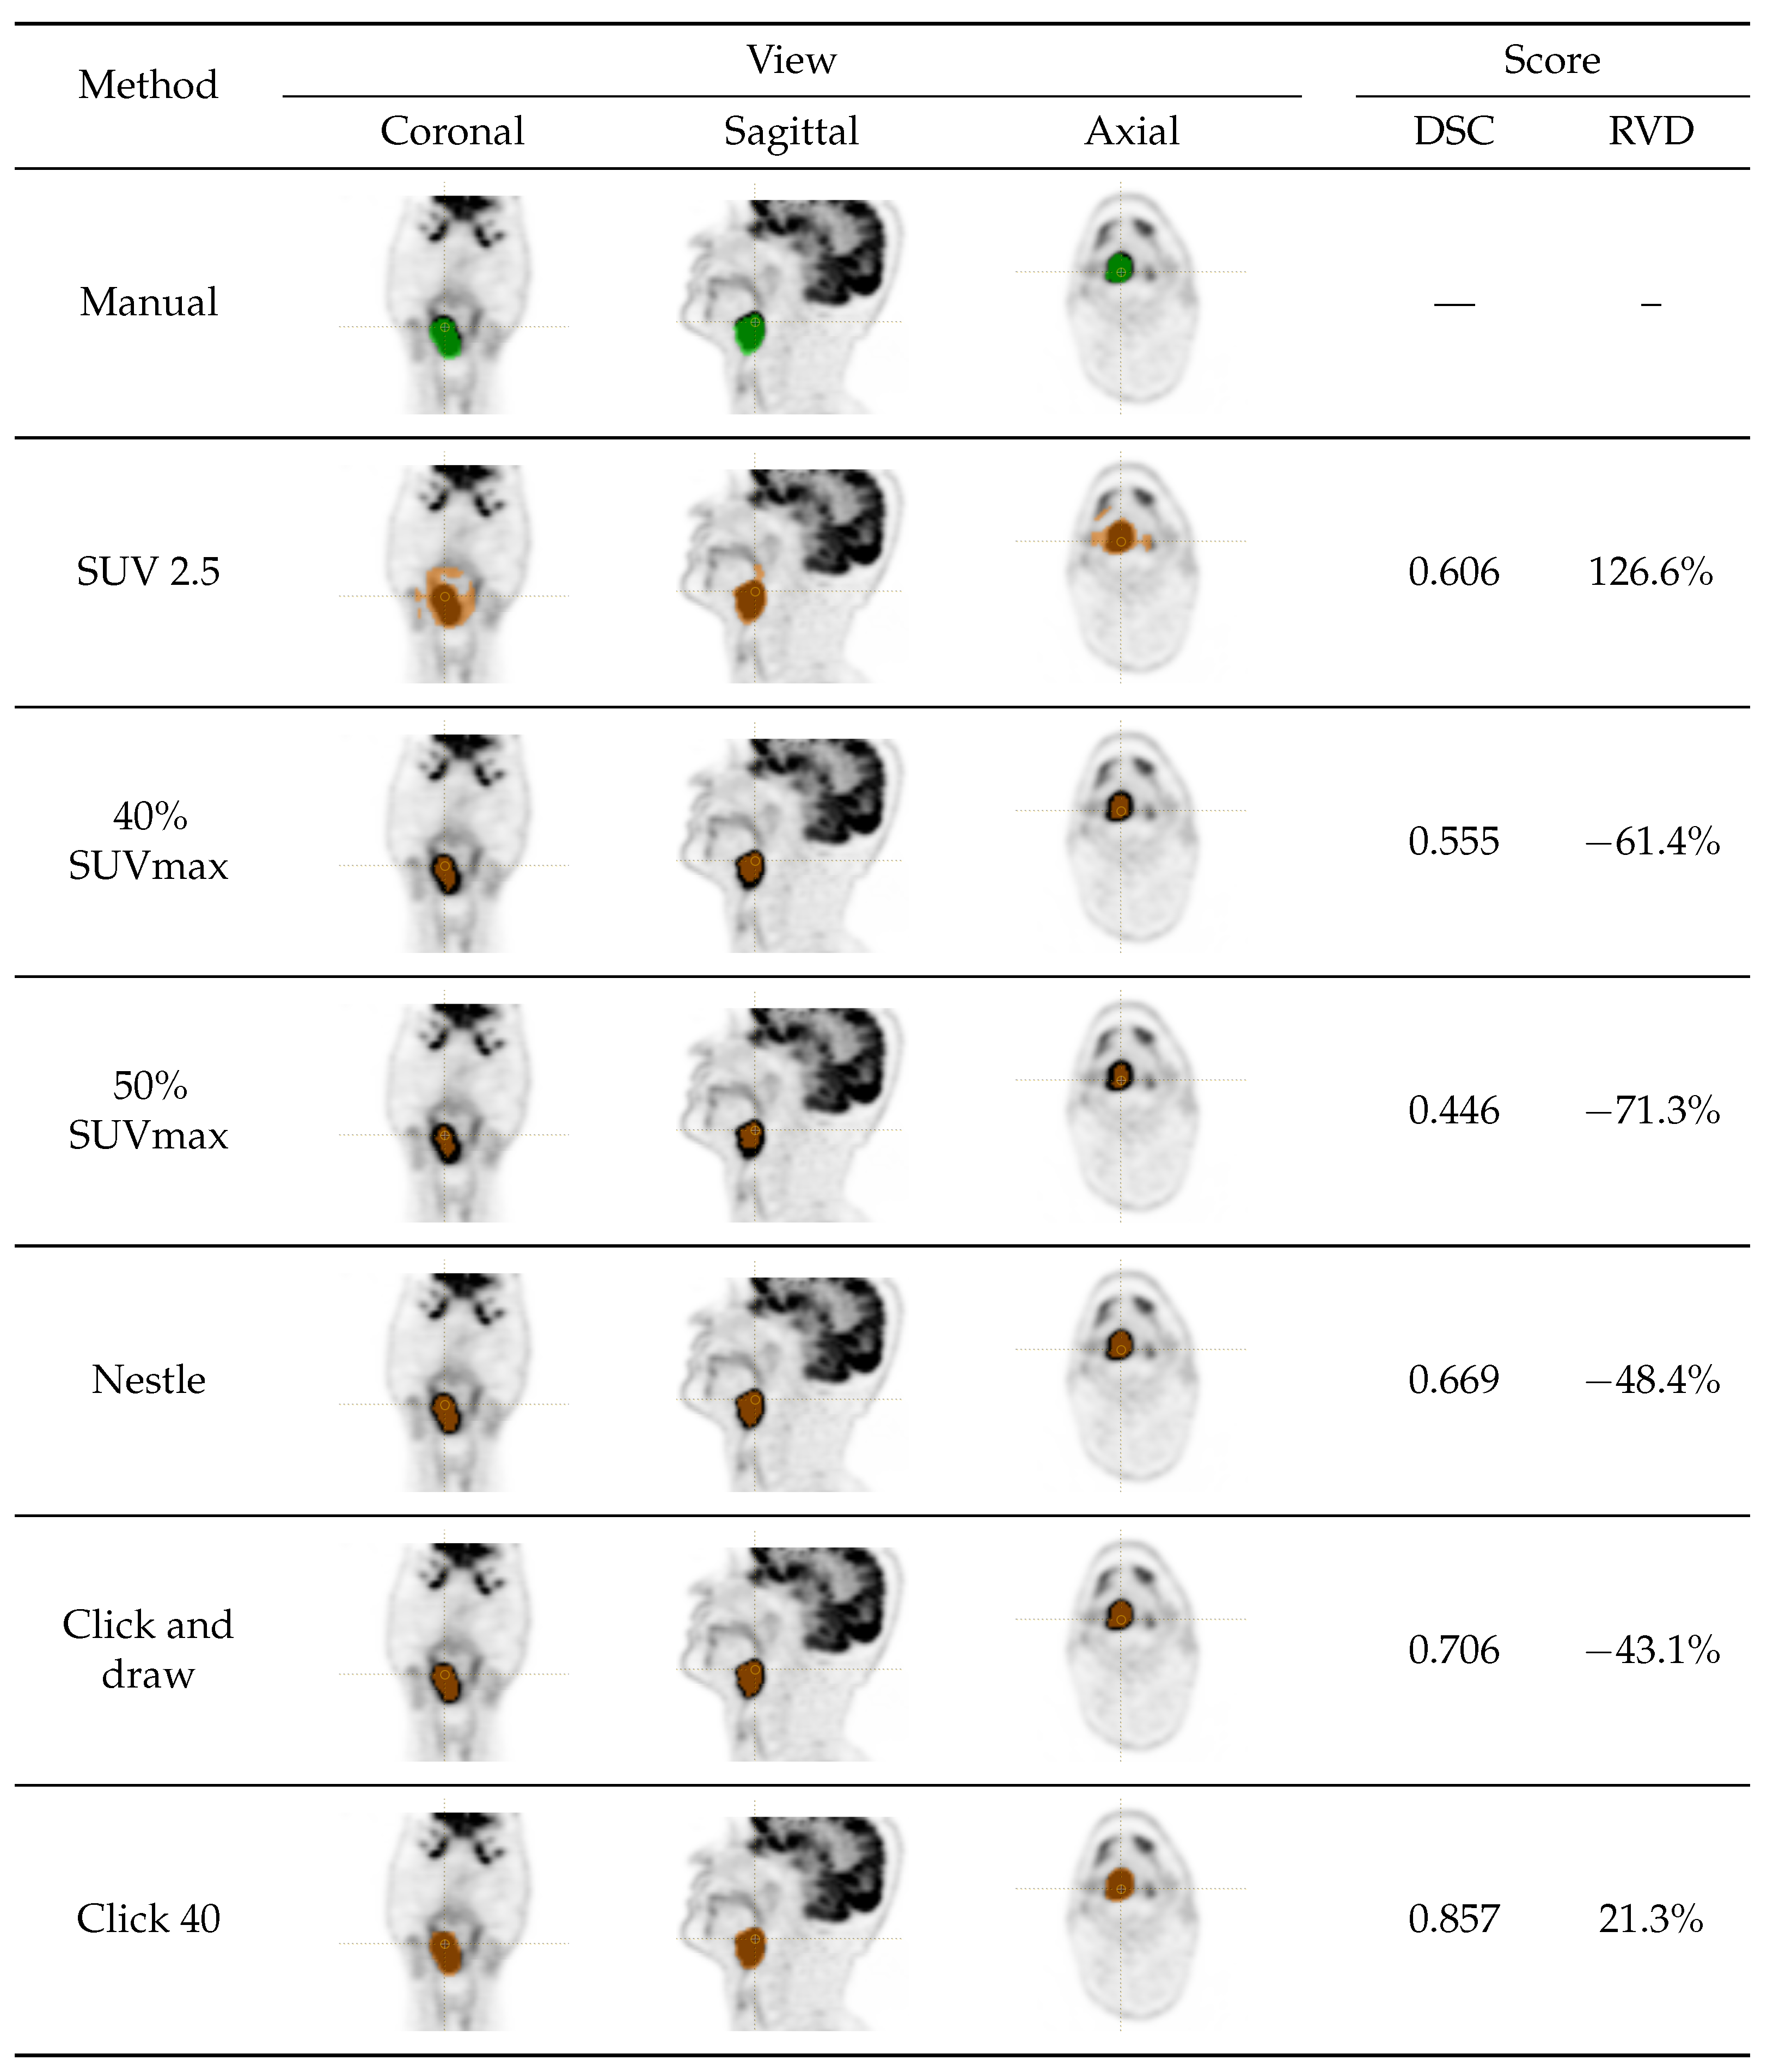Select the Manual row sagittal image
The image size is (1767, 2072).
(x=791, y=305)
